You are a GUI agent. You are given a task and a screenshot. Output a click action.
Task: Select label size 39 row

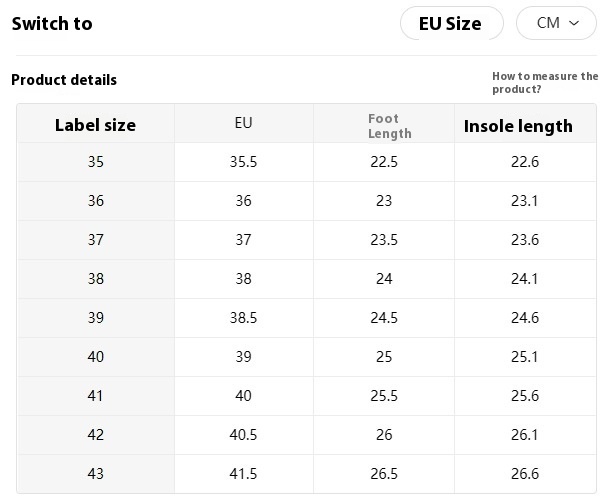pyautogui.click(x=306, y=318)
